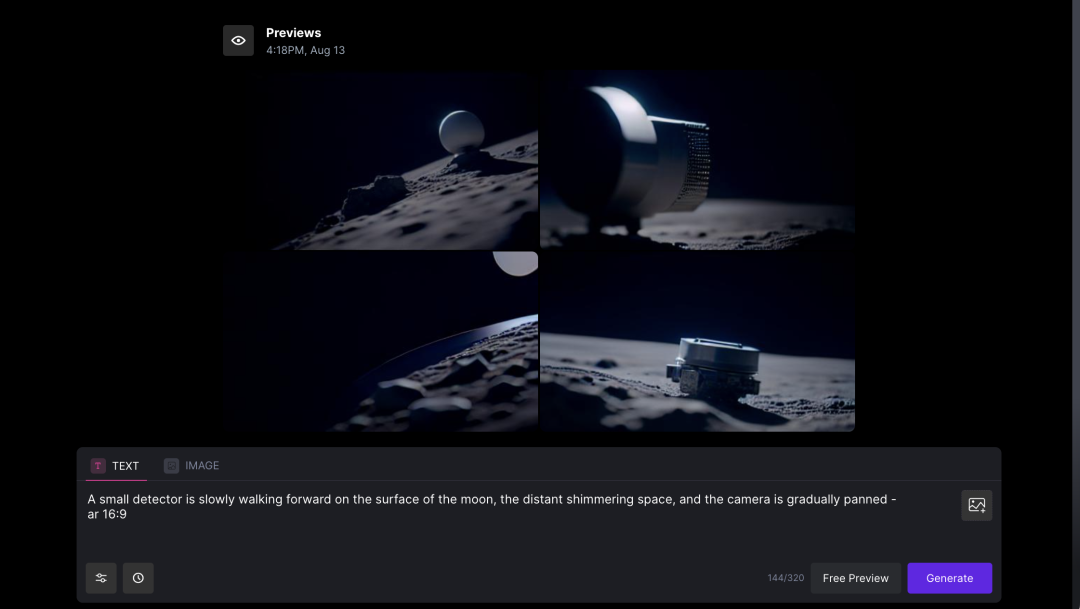This screenshot has height=609, width=1080.
Task: Click the add image icon beside prompt
Action: point(977,505)
